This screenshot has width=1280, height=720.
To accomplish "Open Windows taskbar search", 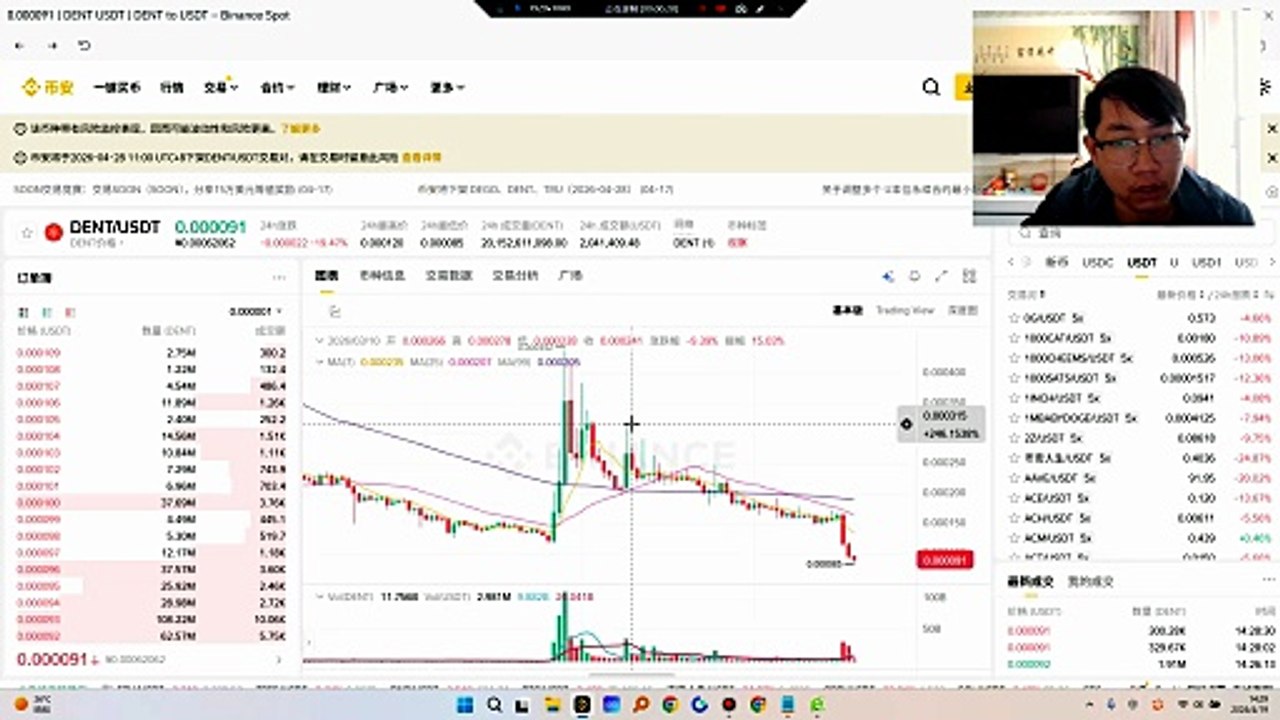I will (495, 705).
